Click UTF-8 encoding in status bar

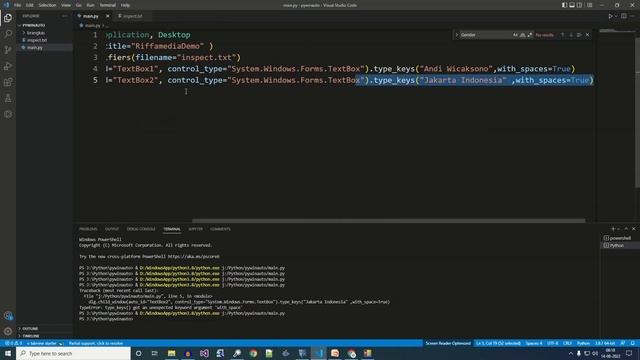click(x=552, y=343)
